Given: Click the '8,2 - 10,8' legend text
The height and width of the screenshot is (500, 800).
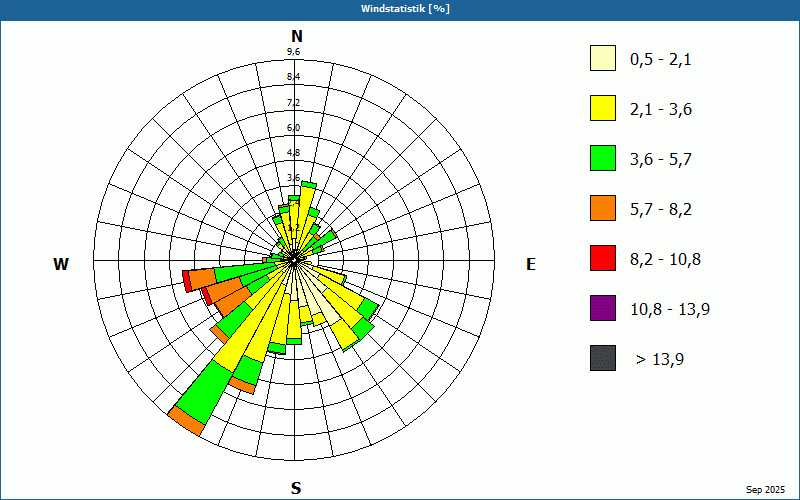Looking at the screenshot, I should tap(665, 260).
